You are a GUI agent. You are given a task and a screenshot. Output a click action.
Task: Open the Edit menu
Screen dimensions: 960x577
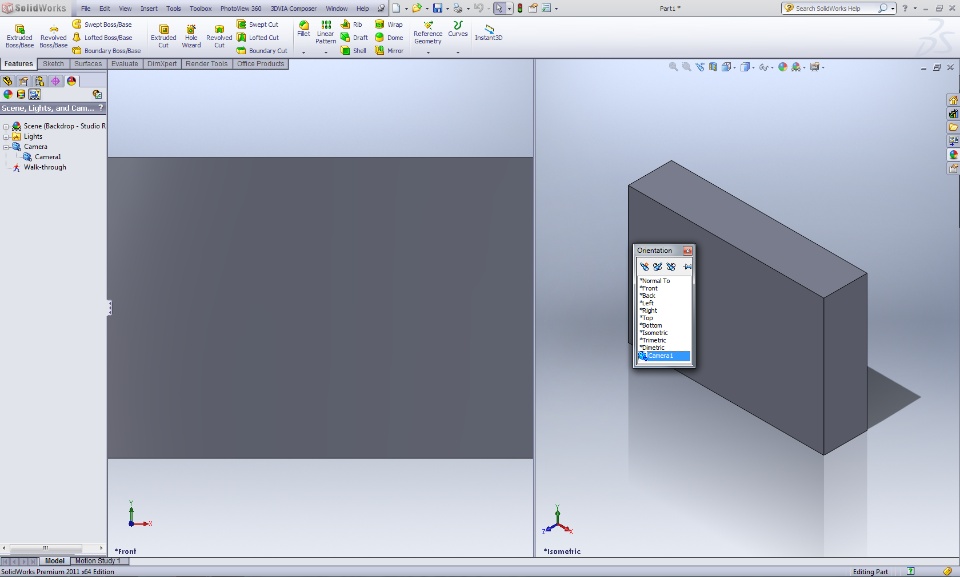(105, 9)
